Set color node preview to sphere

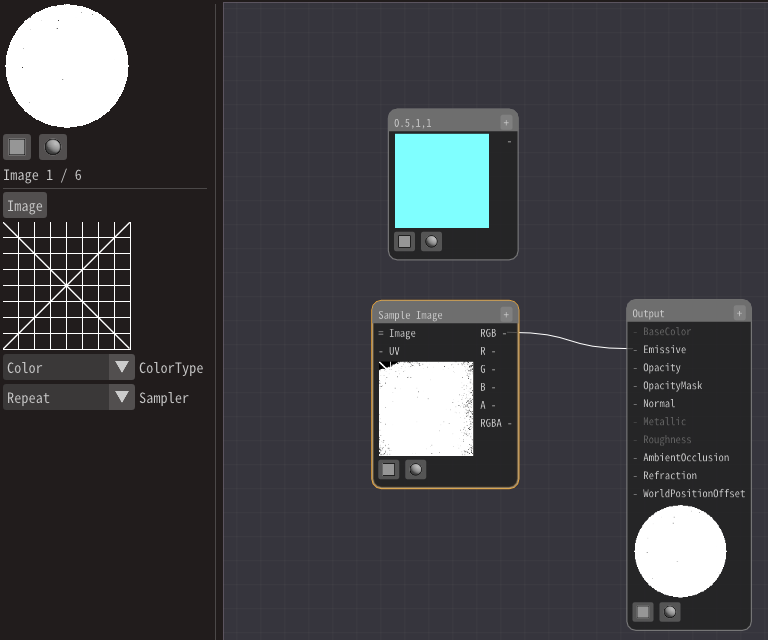click(431, 241)
